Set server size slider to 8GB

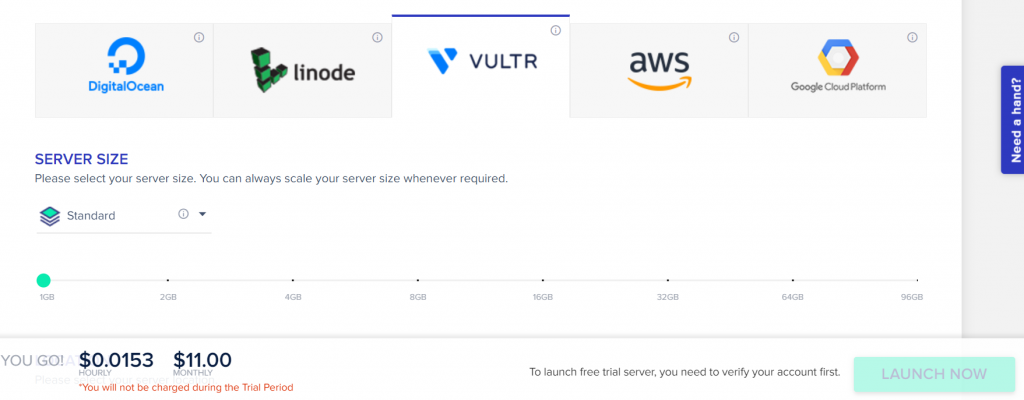pos(418,280)
